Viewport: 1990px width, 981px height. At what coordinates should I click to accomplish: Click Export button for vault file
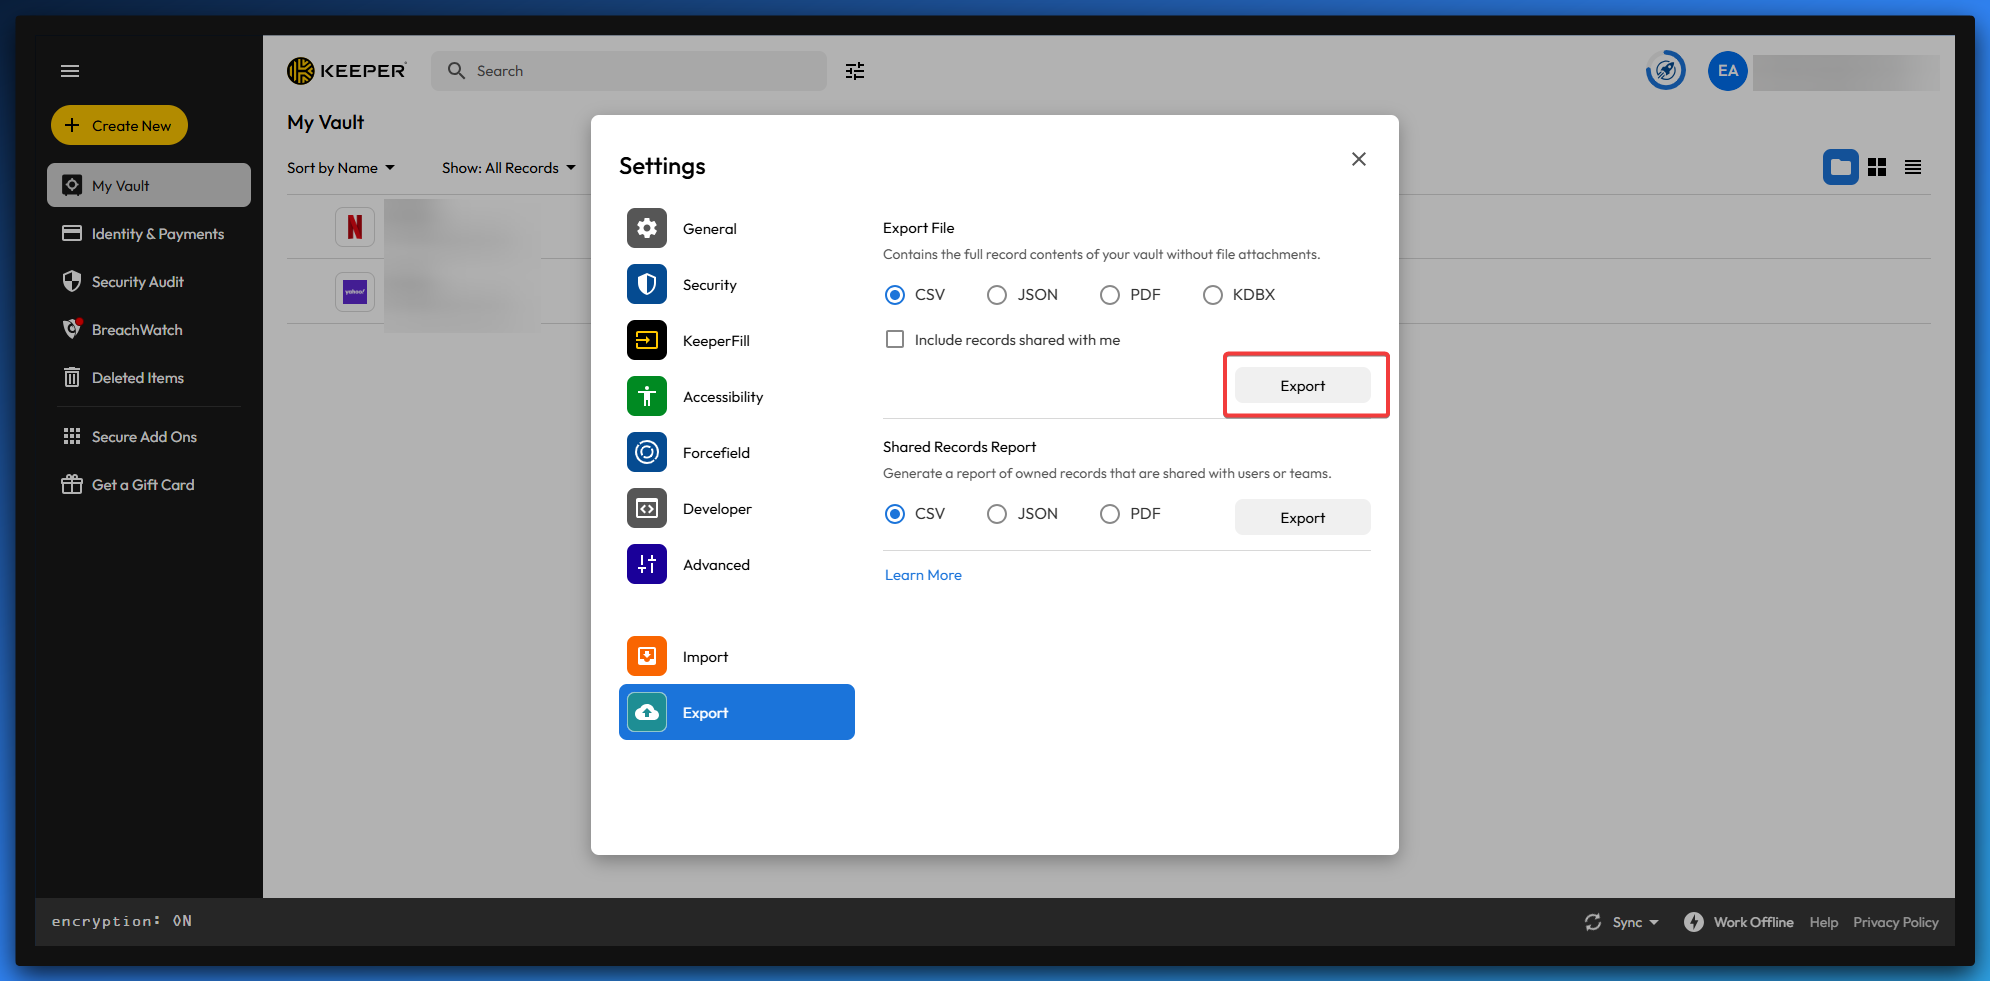(1302, 386)
